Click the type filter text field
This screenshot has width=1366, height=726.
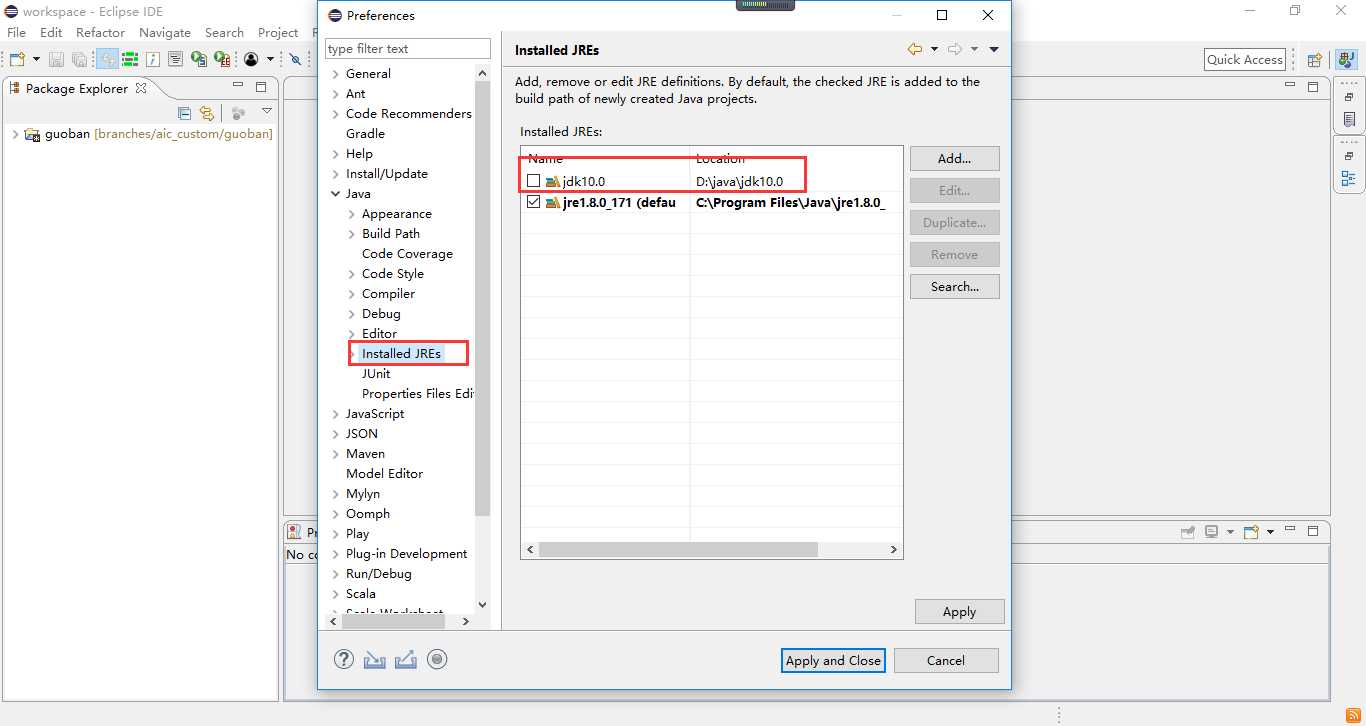point(408,48)
